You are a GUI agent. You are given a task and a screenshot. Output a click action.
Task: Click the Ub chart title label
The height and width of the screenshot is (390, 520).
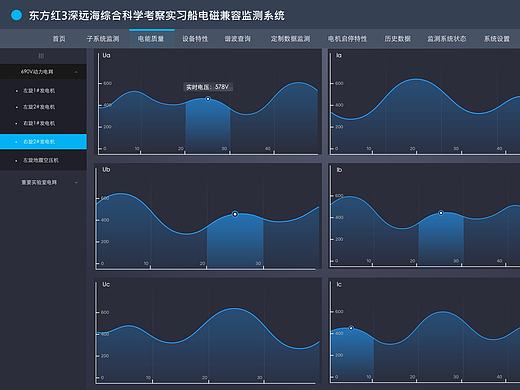[x=106, y=170]
